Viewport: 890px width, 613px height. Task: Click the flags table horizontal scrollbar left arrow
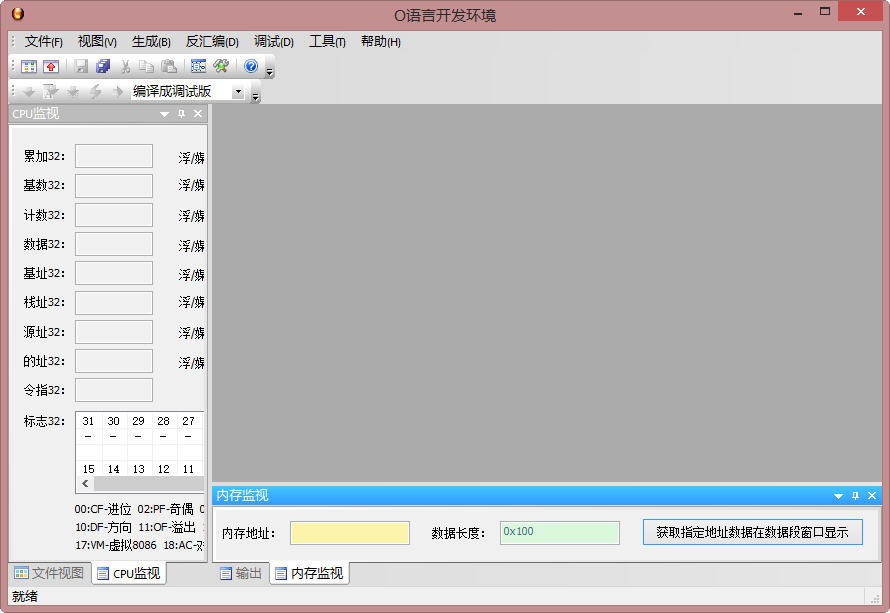85,483
